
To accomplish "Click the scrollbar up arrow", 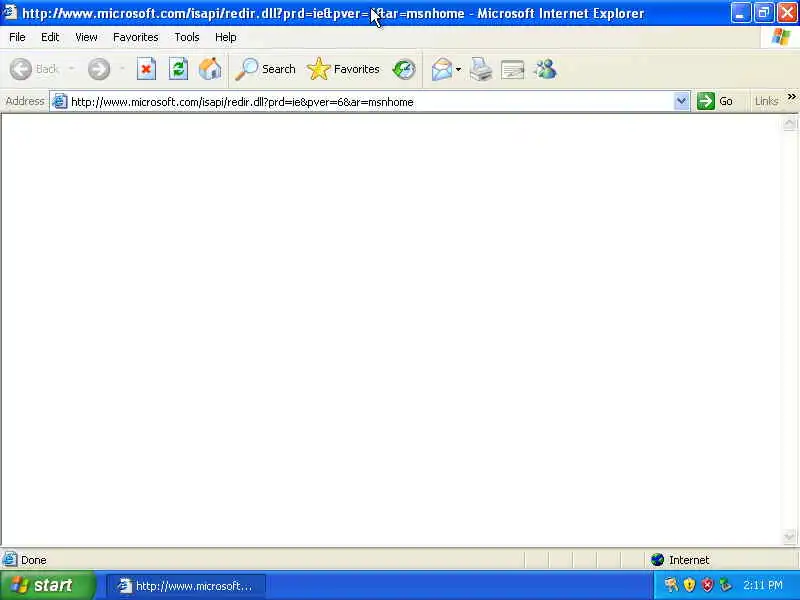I will pos(789,123).
